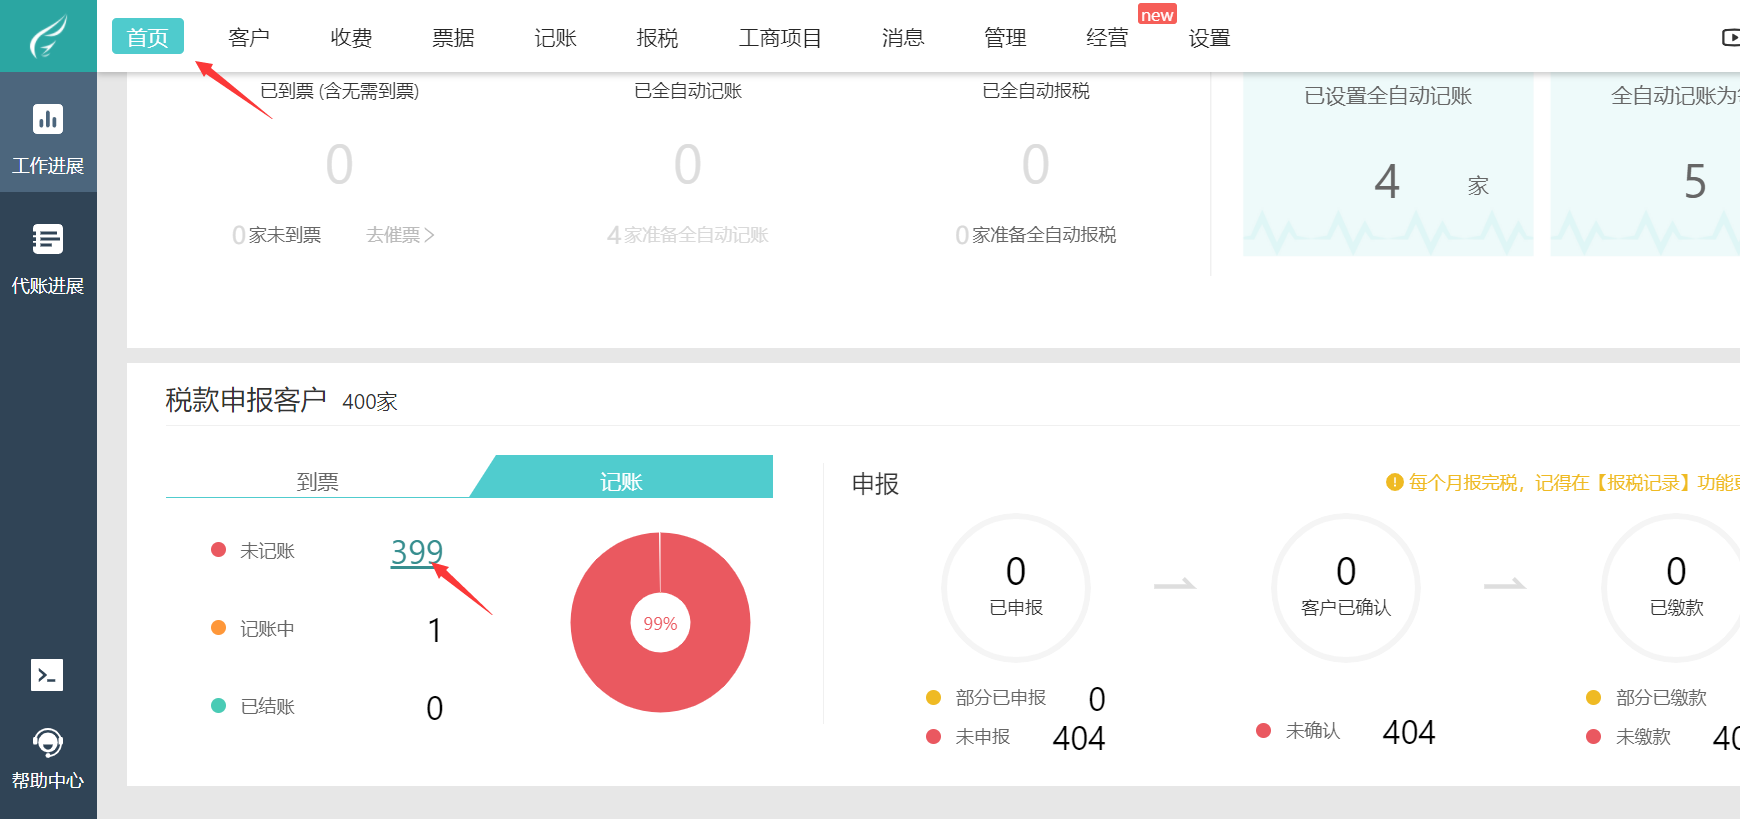Click the 已设置全自动记账 card
This screenshot has height=819, width=1740.
[1388, 165]
